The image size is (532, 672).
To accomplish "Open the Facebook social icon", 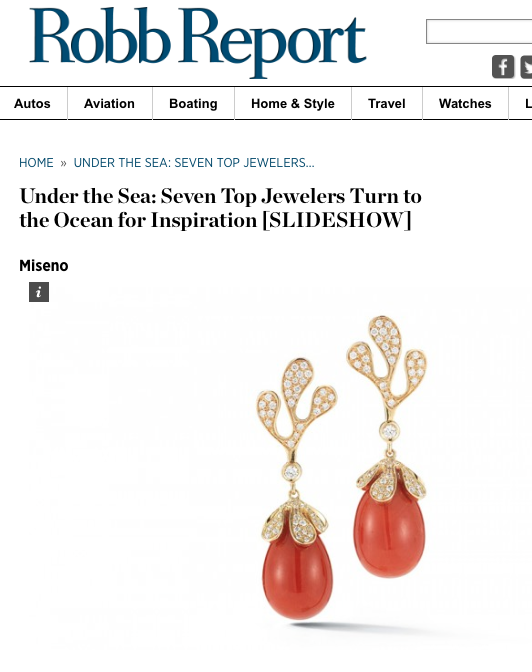I will 503,67.
